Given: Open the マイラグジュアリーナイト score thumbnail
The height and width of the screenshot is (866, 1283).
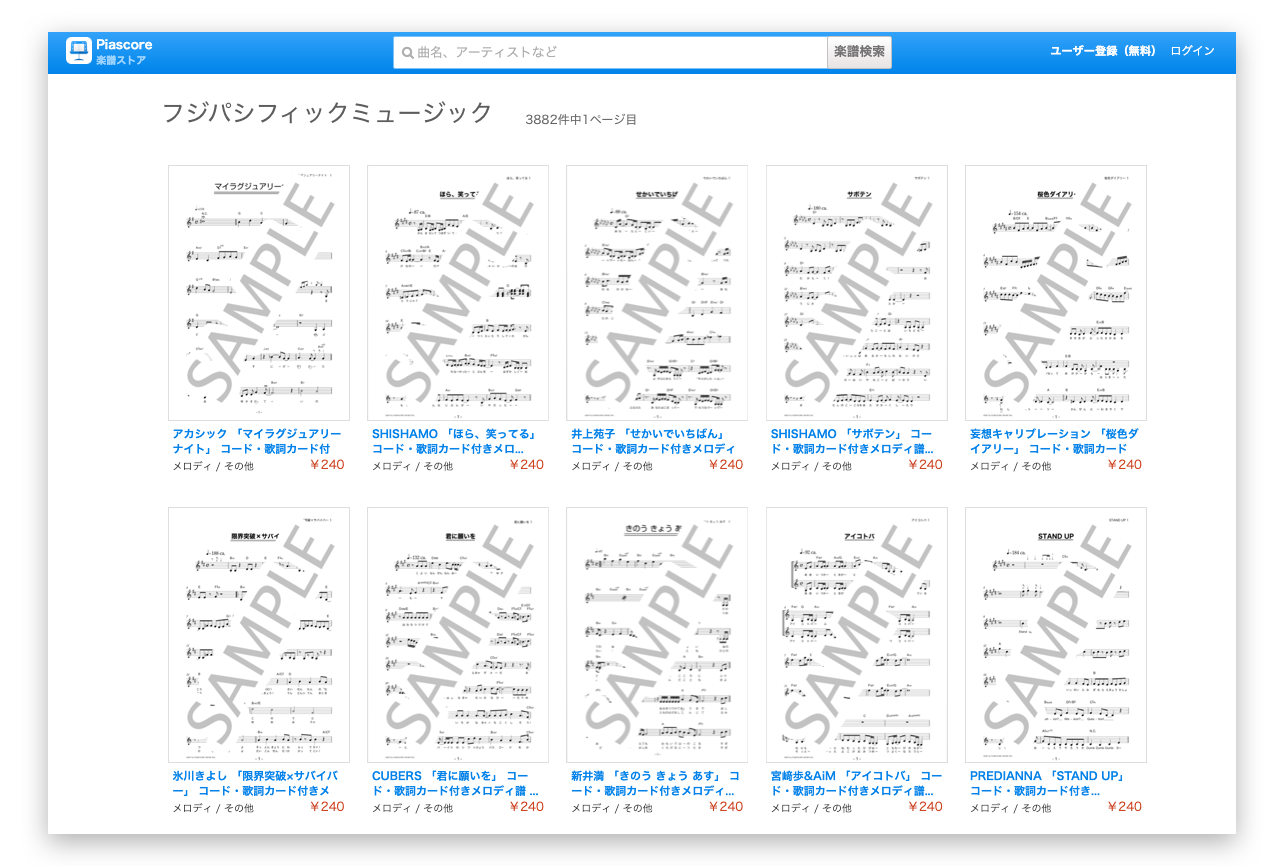Looking at the screenshot, I should tap(259, 293).
